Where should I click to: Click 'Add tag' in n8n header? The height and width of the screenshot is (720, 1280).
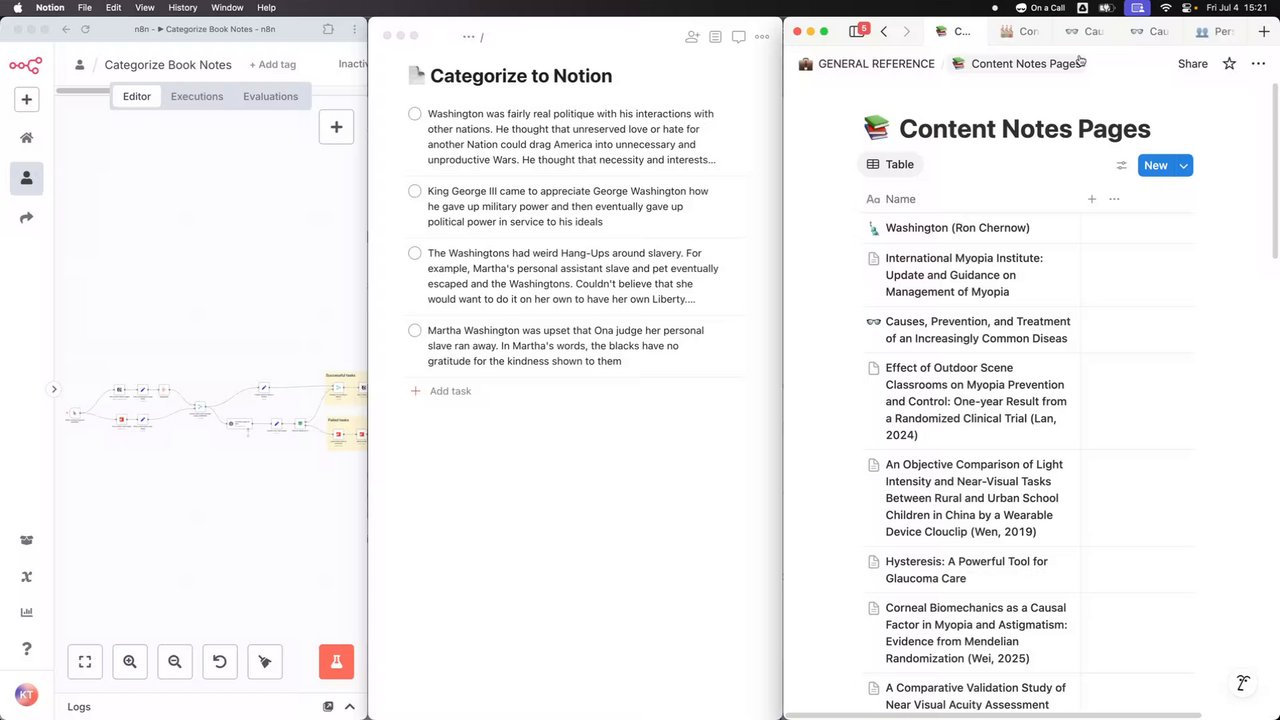(x=273, y=64)
